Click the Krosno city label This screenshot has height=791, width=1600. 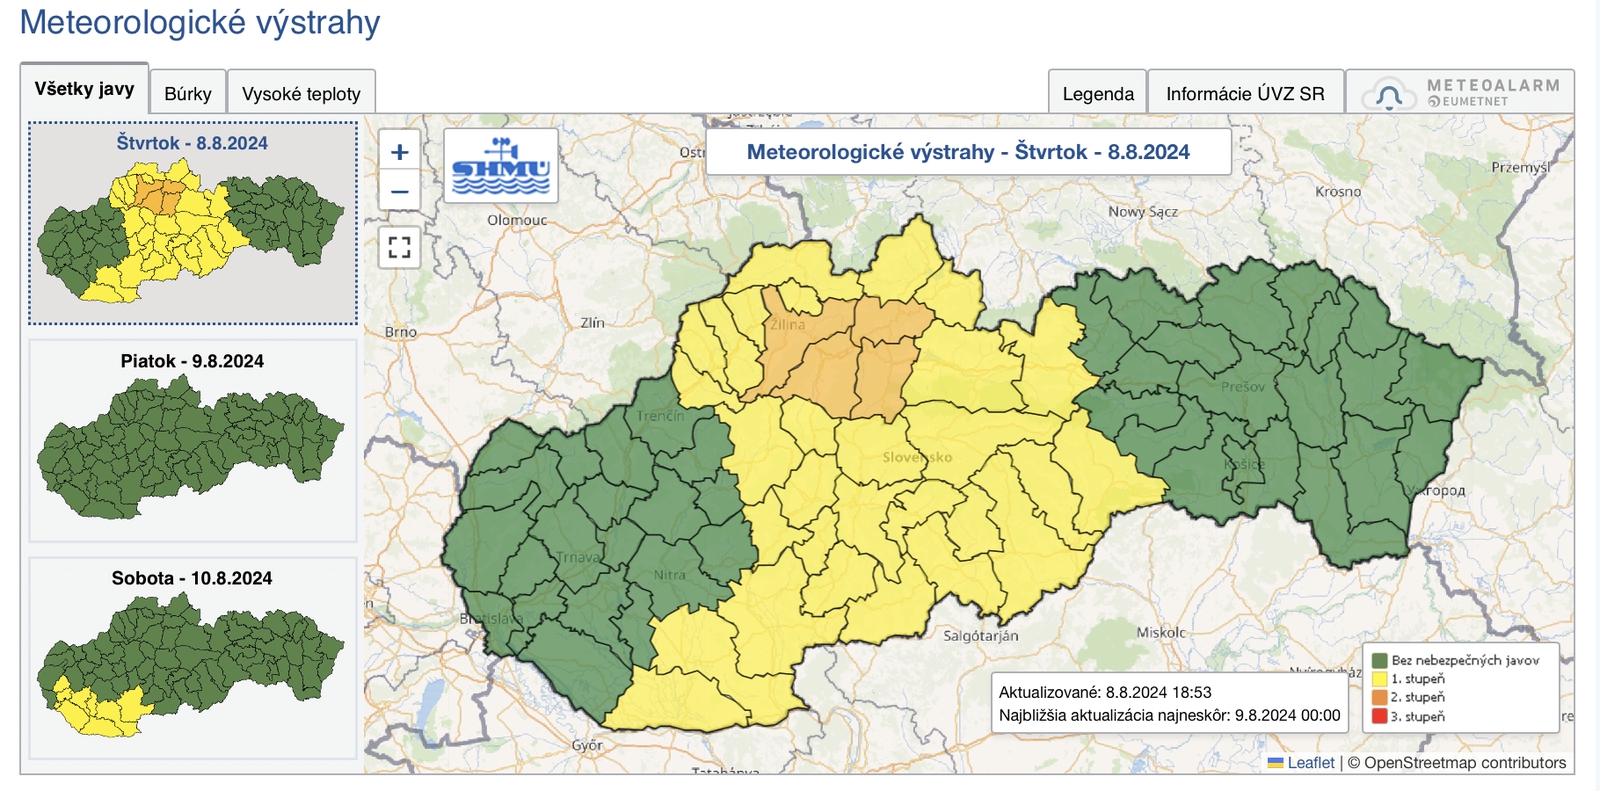click(x=1338, y=191)
